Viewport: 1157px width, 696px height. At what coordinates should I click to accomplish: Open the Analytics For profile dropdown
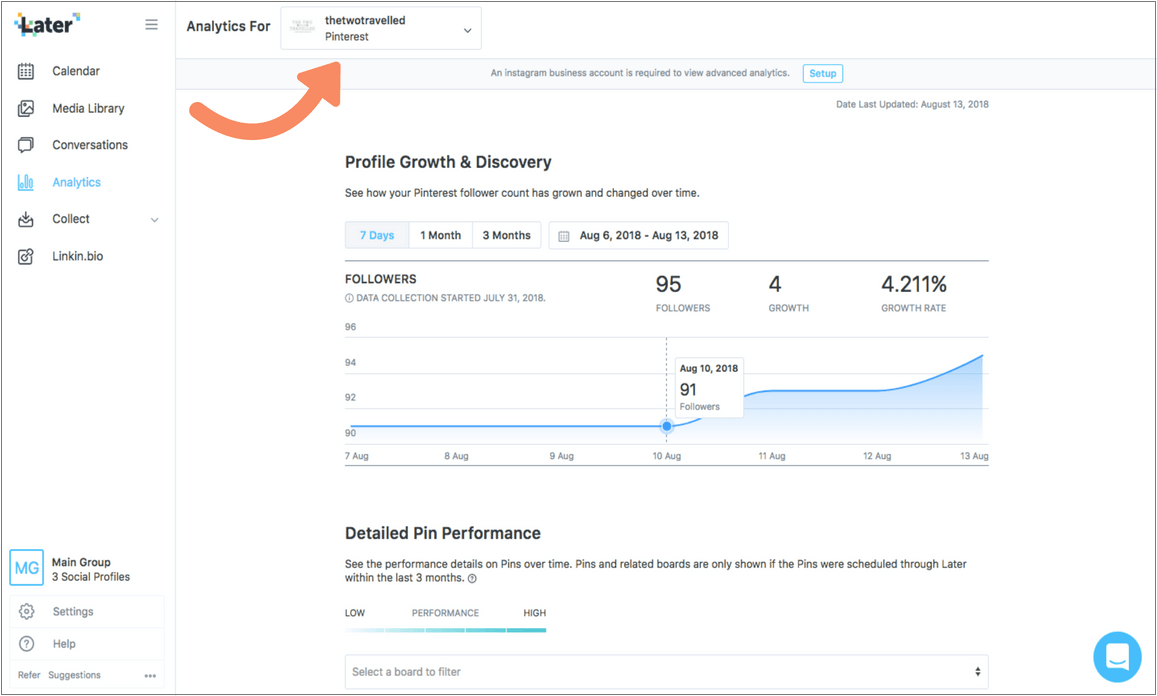(x=381, y=29)
